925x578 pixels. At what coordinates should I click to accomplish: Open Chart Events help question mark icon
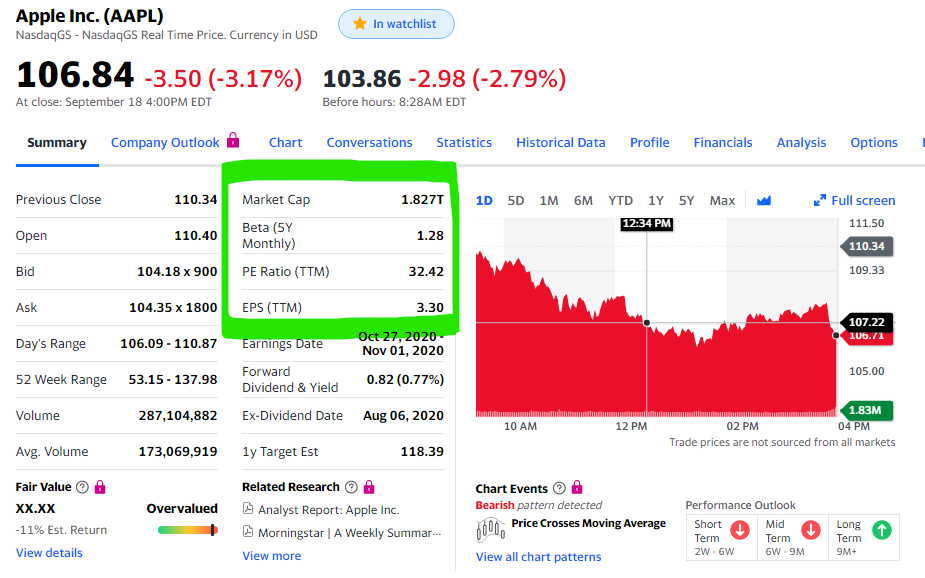[559, 488]
